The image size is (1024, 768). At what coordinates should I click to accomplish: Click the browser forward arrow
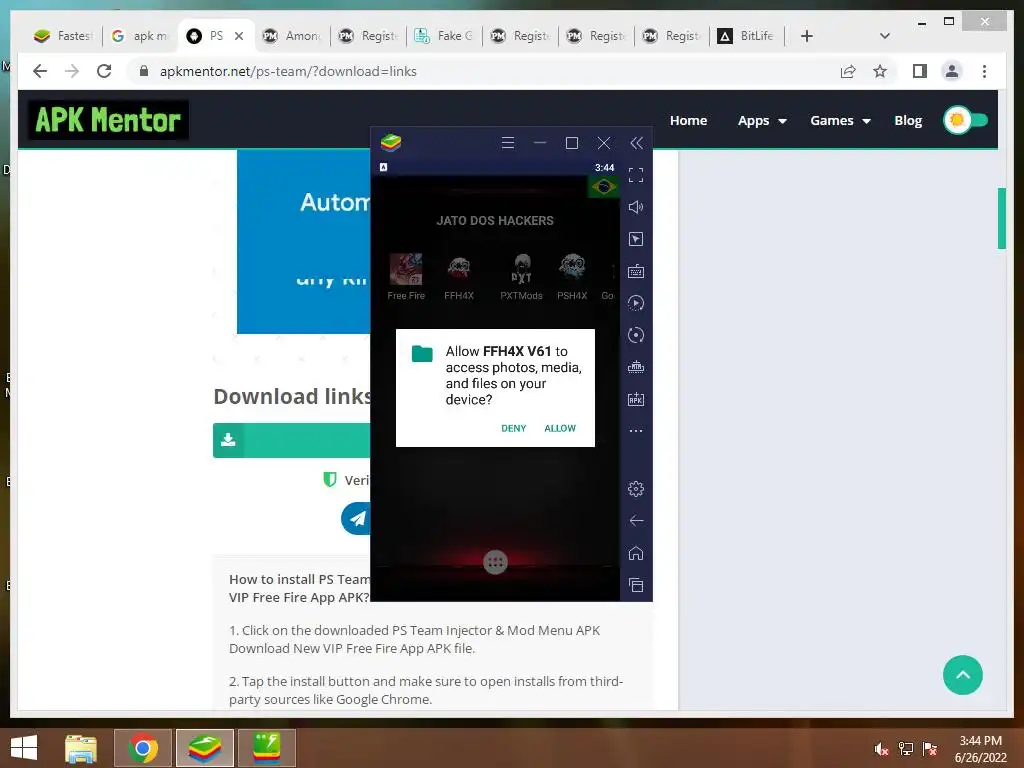point(72,71)
